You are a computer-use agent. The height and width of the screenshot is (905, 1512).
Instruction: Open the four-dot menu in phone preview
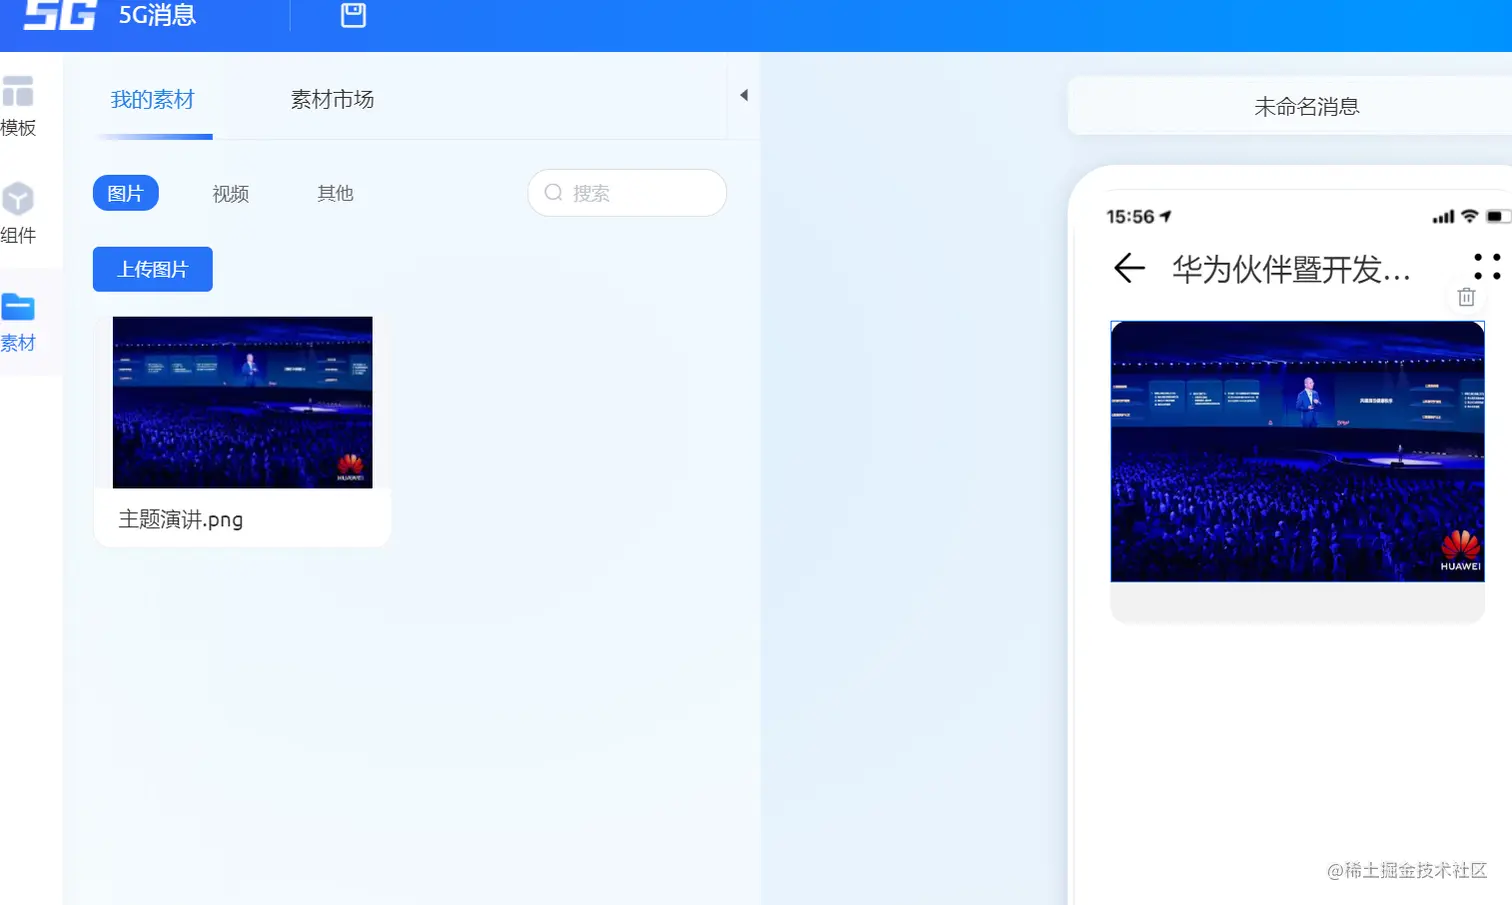1487,266
